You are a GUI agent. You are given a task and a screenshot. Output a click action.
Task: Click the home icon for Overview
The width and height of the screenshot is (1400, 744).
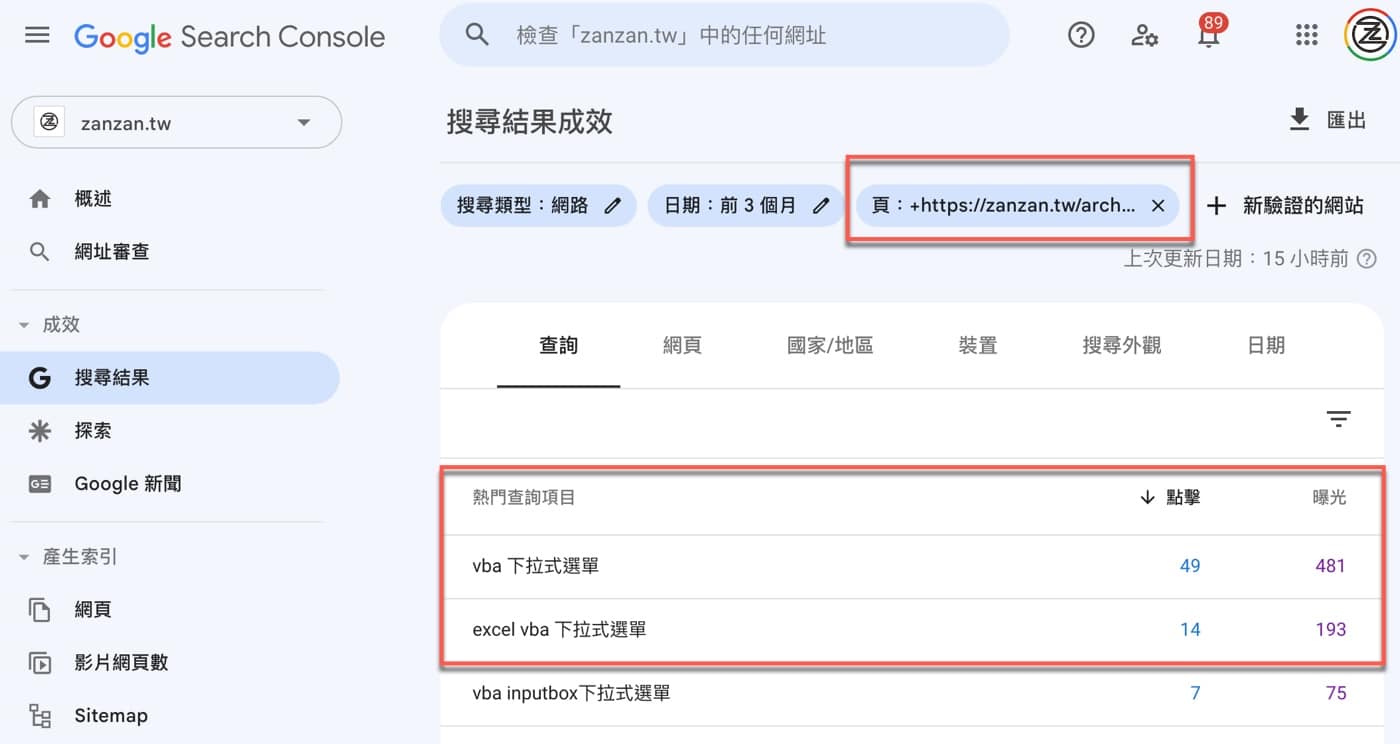(40, 199)
